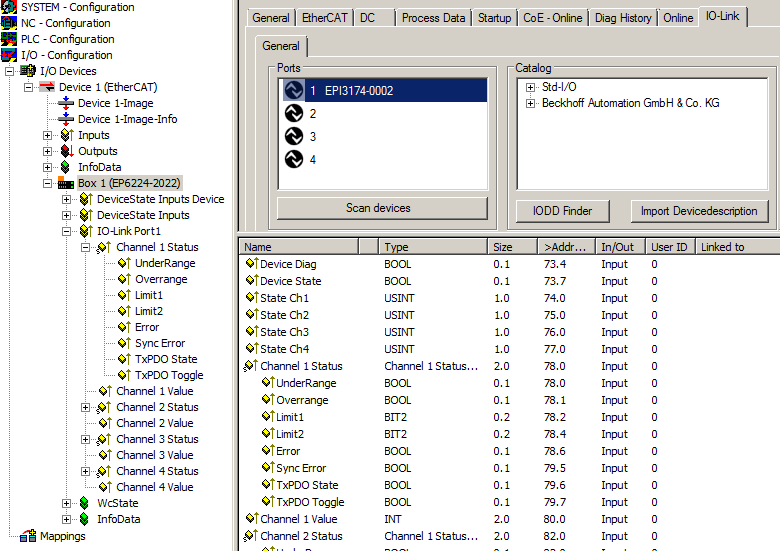
Task: Collapse the Box 1 (EP6224-2022) node
Action: pyautogui.click(x=47, y=183)
